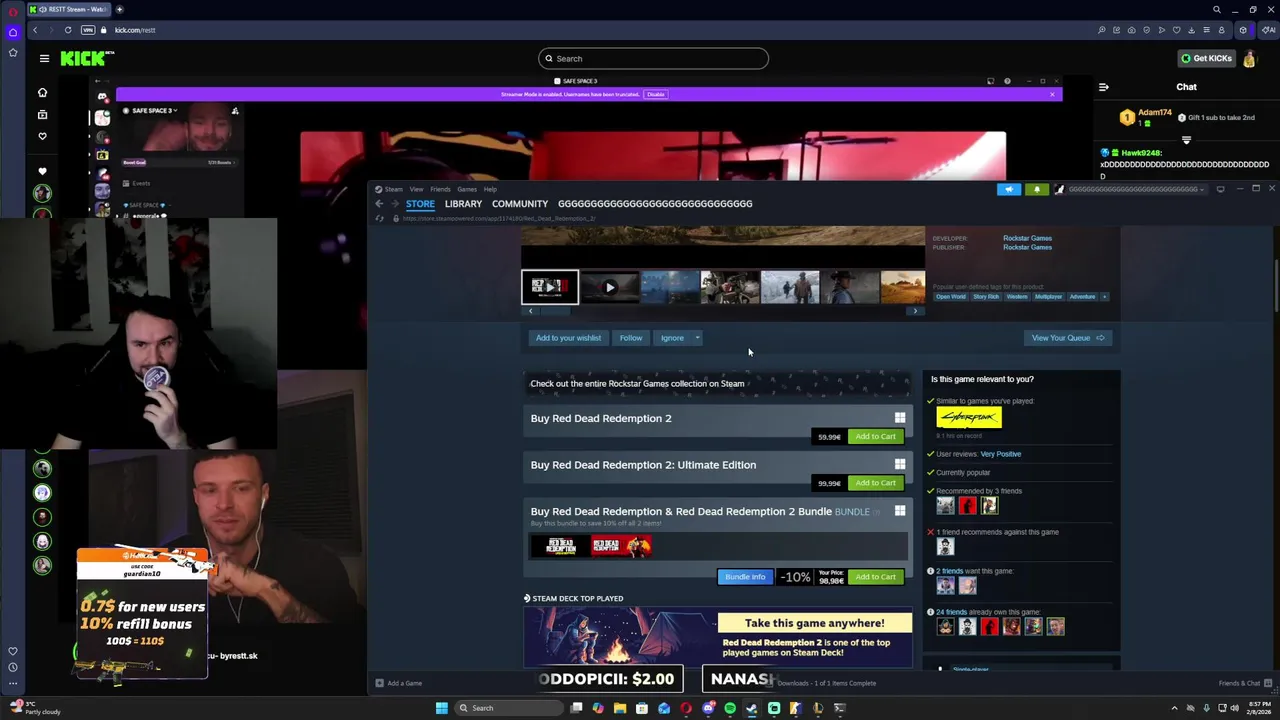Open the Steam Downloads status
Image resolution: width=1280 pixels, height=720 pixels.
coord(826,683)
